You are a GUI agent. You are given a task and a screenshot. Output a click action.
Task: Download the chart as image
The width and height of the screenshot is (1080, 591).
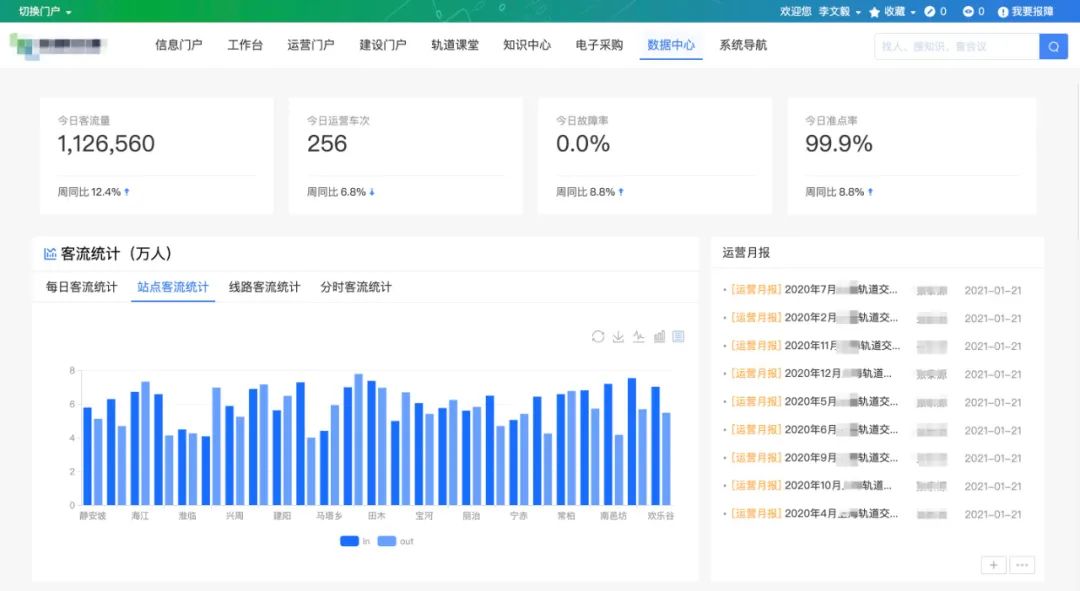point(619,336)
